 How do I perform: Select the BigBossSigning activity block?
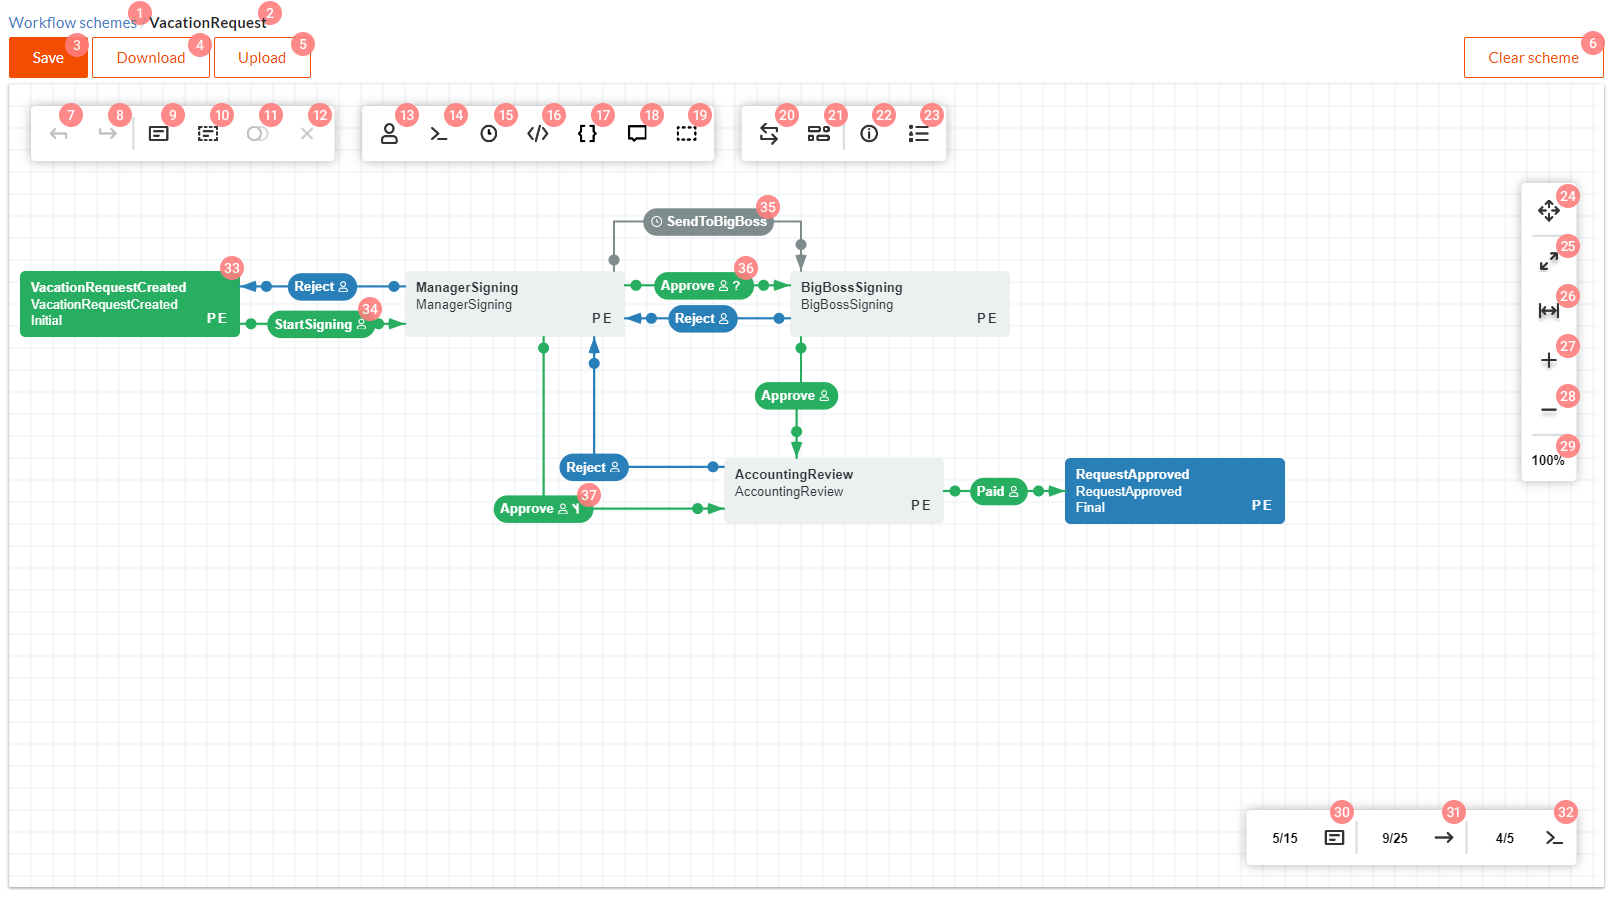pyautogui.click(x=900, y=304)
